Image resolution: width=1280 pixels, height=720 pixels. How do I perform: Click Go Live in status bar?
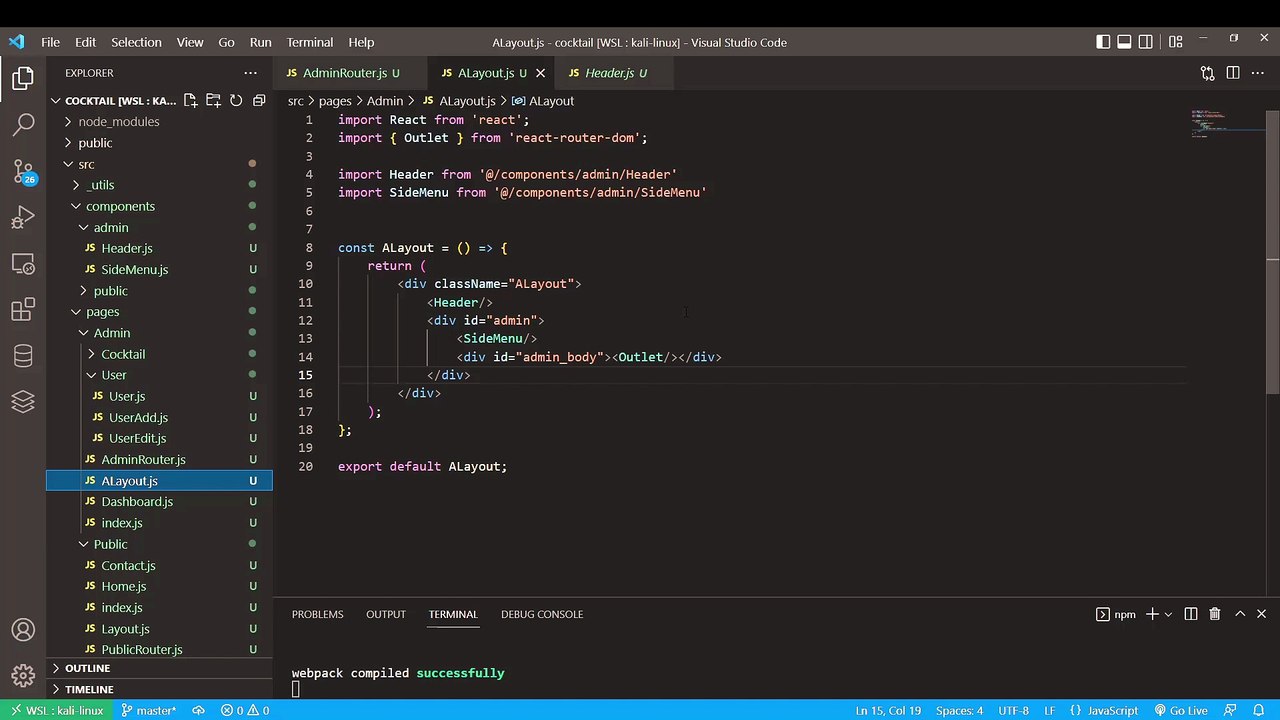[1180, 710]
